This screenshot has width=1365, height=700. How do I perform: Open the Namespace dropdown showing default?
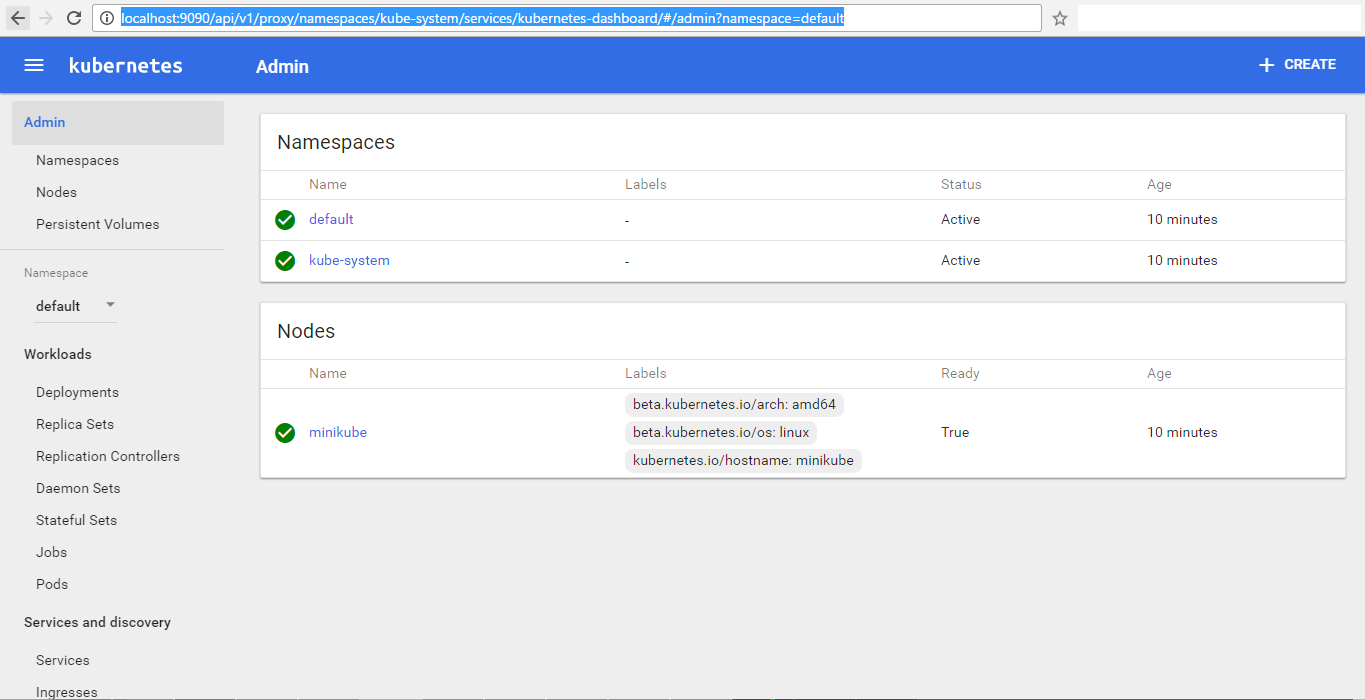click(76, 306)
